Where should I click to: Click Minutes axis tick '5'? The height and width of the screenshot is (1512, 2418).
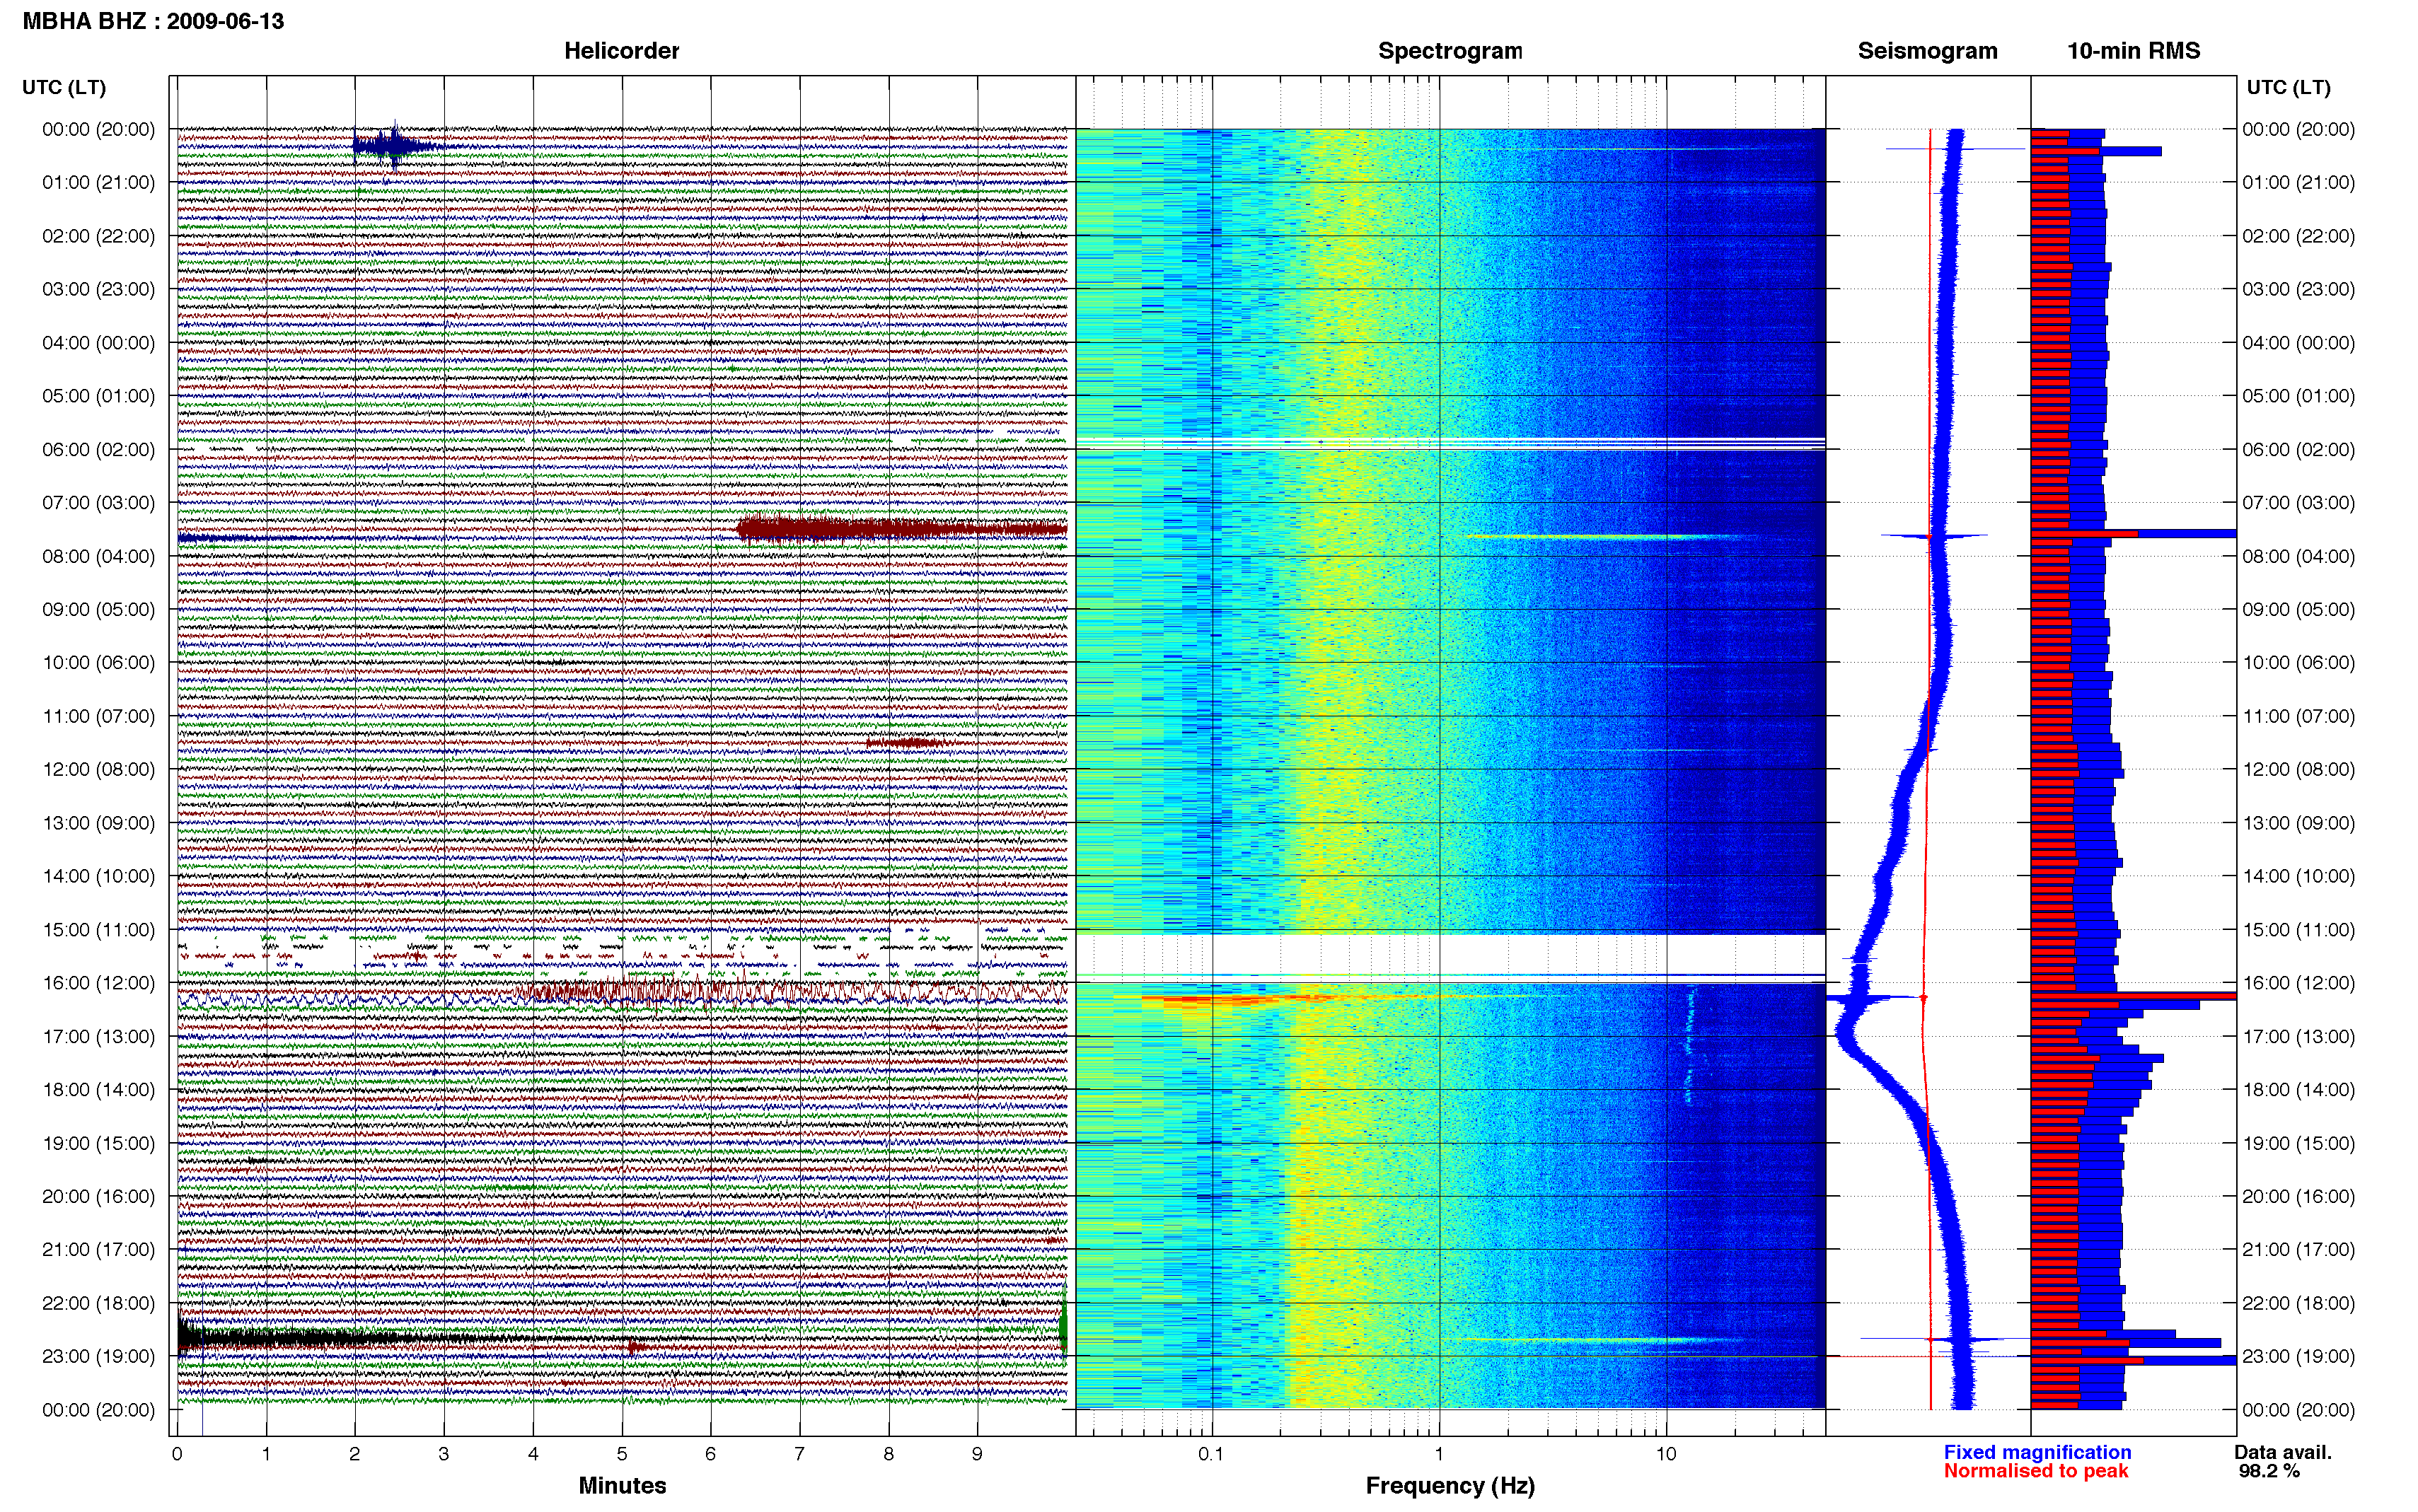(x=621, y=1454)
